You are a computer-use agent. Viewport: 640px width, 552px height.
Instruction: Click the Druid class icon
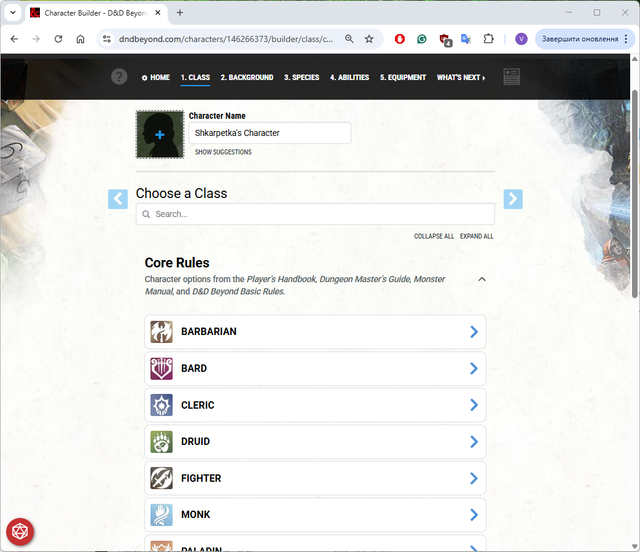tap(162, 441)
